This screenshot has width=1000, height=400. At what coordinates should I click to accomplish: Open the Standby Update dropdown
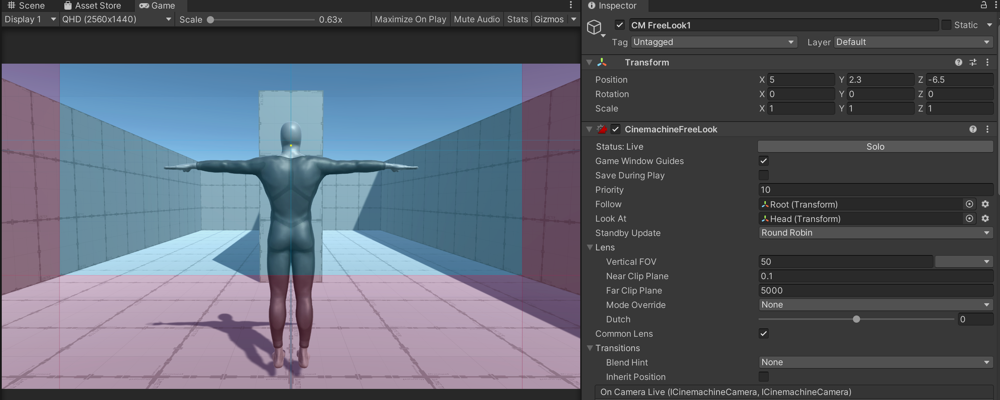(875, 233)
